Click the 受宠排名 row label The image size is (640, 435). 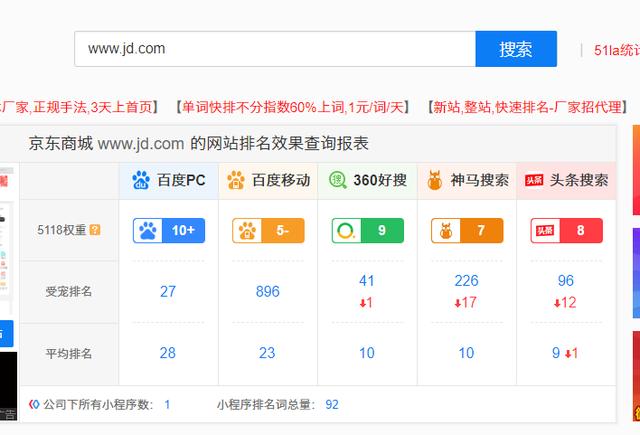[x=69, y=292]
